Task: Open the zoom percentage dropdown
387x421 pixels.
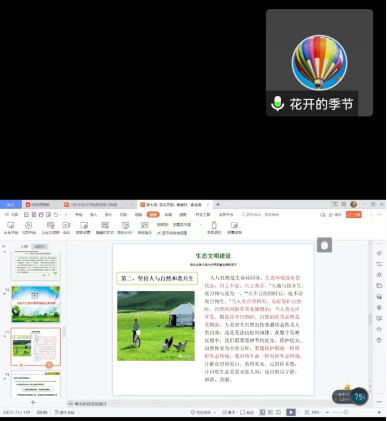Action: (315, 412)
